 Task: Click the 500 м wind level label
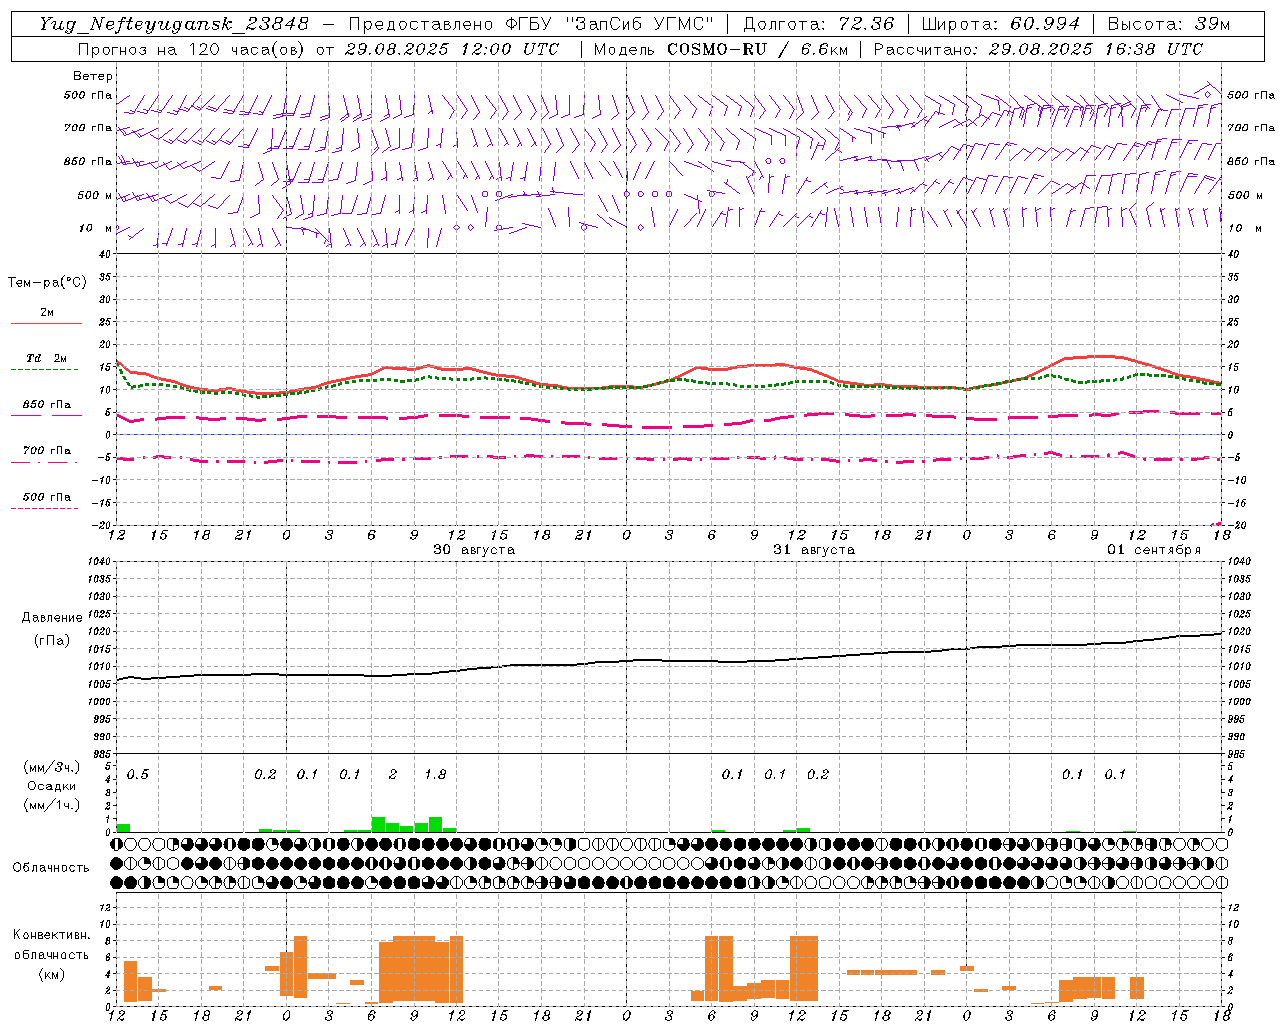point(95,195)
